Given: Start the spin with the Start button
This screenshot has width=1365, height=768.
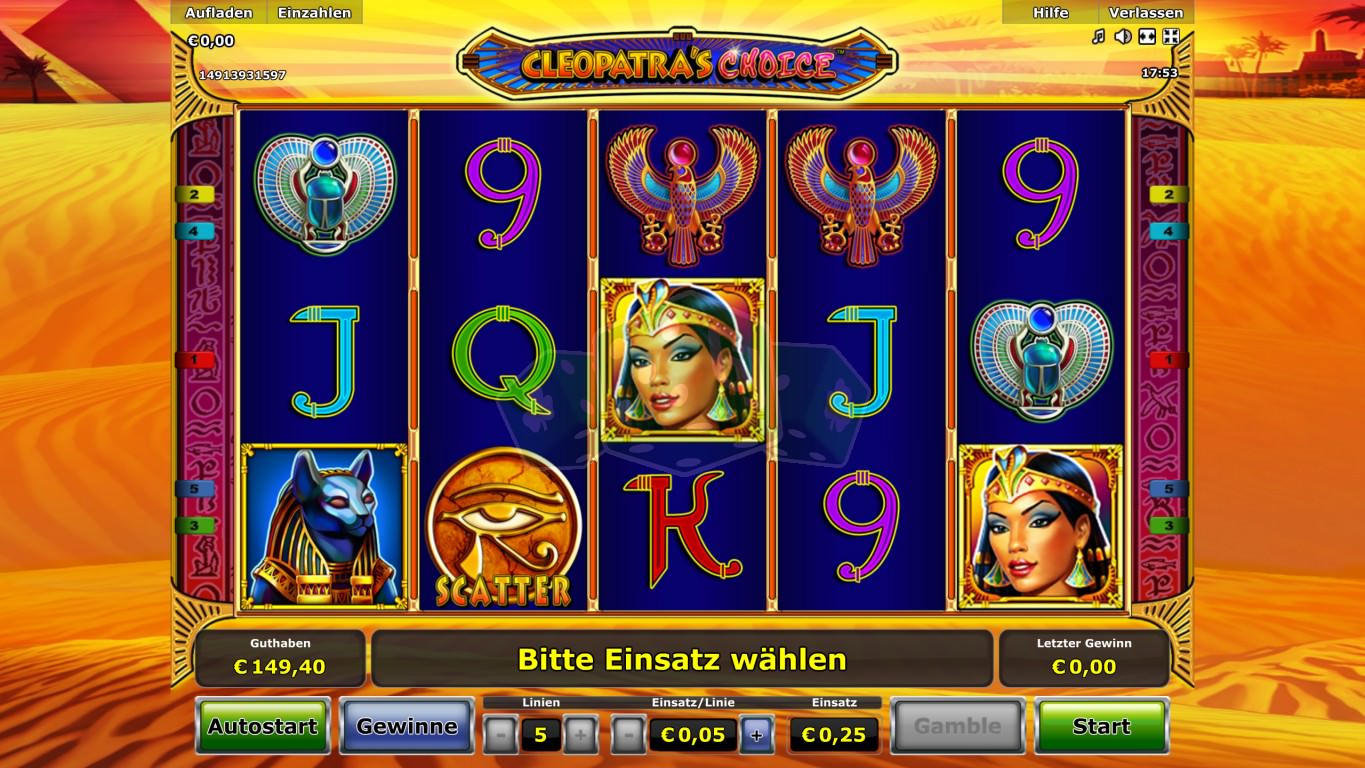Looking at the screenshot, I should point(1101,726).
